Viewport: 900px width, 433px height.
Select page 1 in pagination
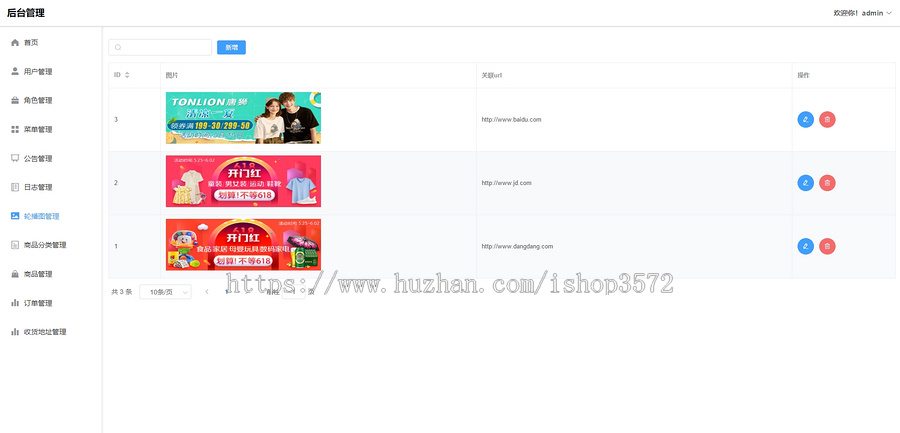coord(227,292)
